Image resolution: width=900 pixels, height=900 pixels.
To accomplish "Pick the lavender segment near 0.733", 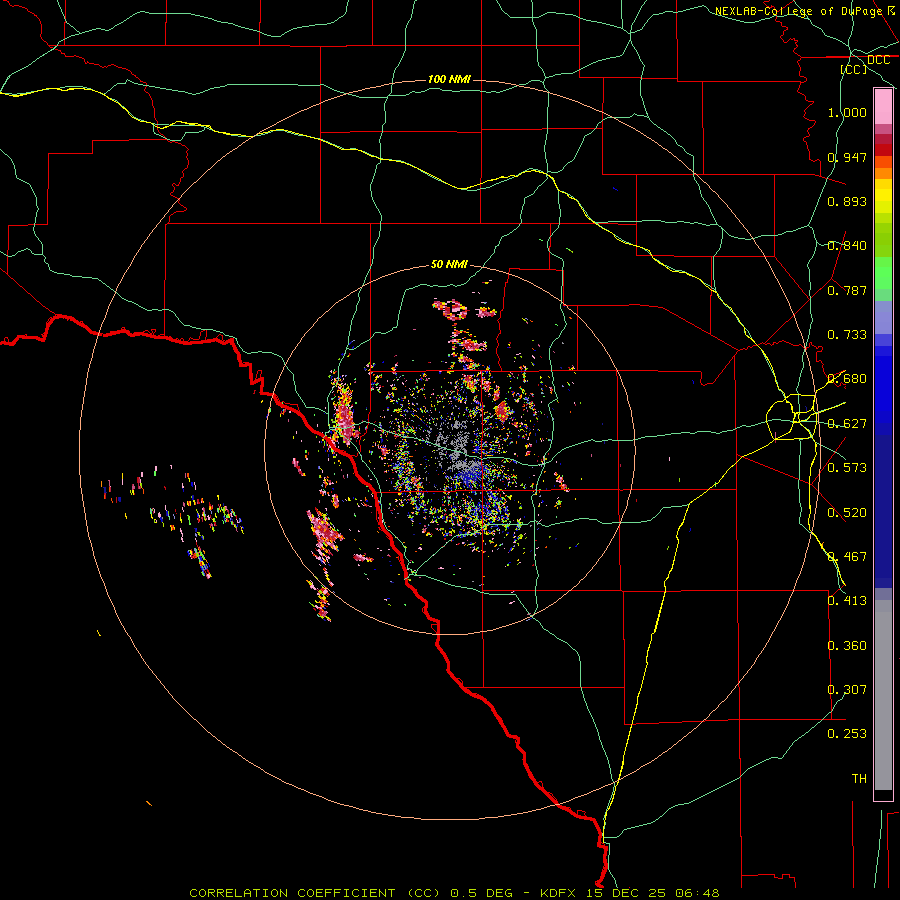I will coord(883,318).
